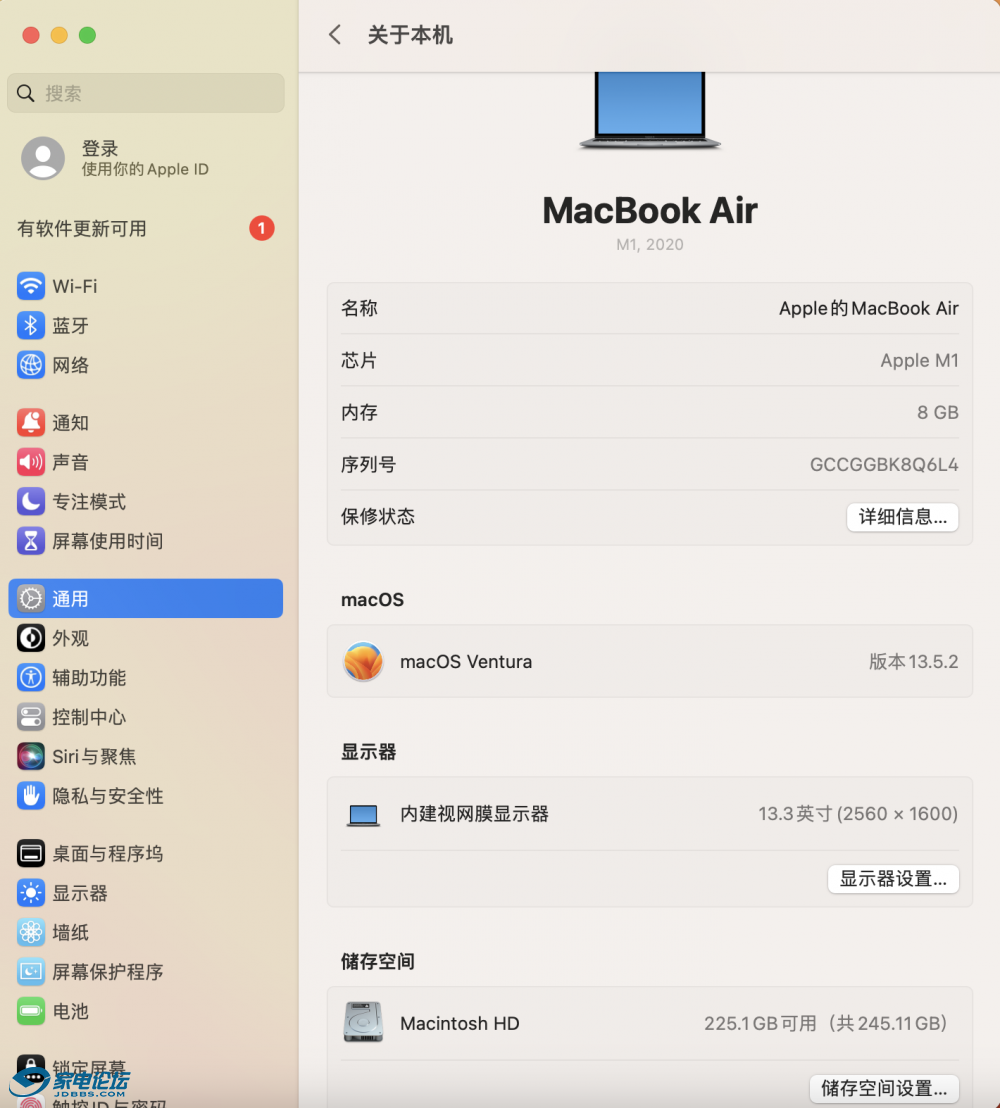Click chip value Apple M1
This screenshot has width=1000, height=1108.
[919, 361]
